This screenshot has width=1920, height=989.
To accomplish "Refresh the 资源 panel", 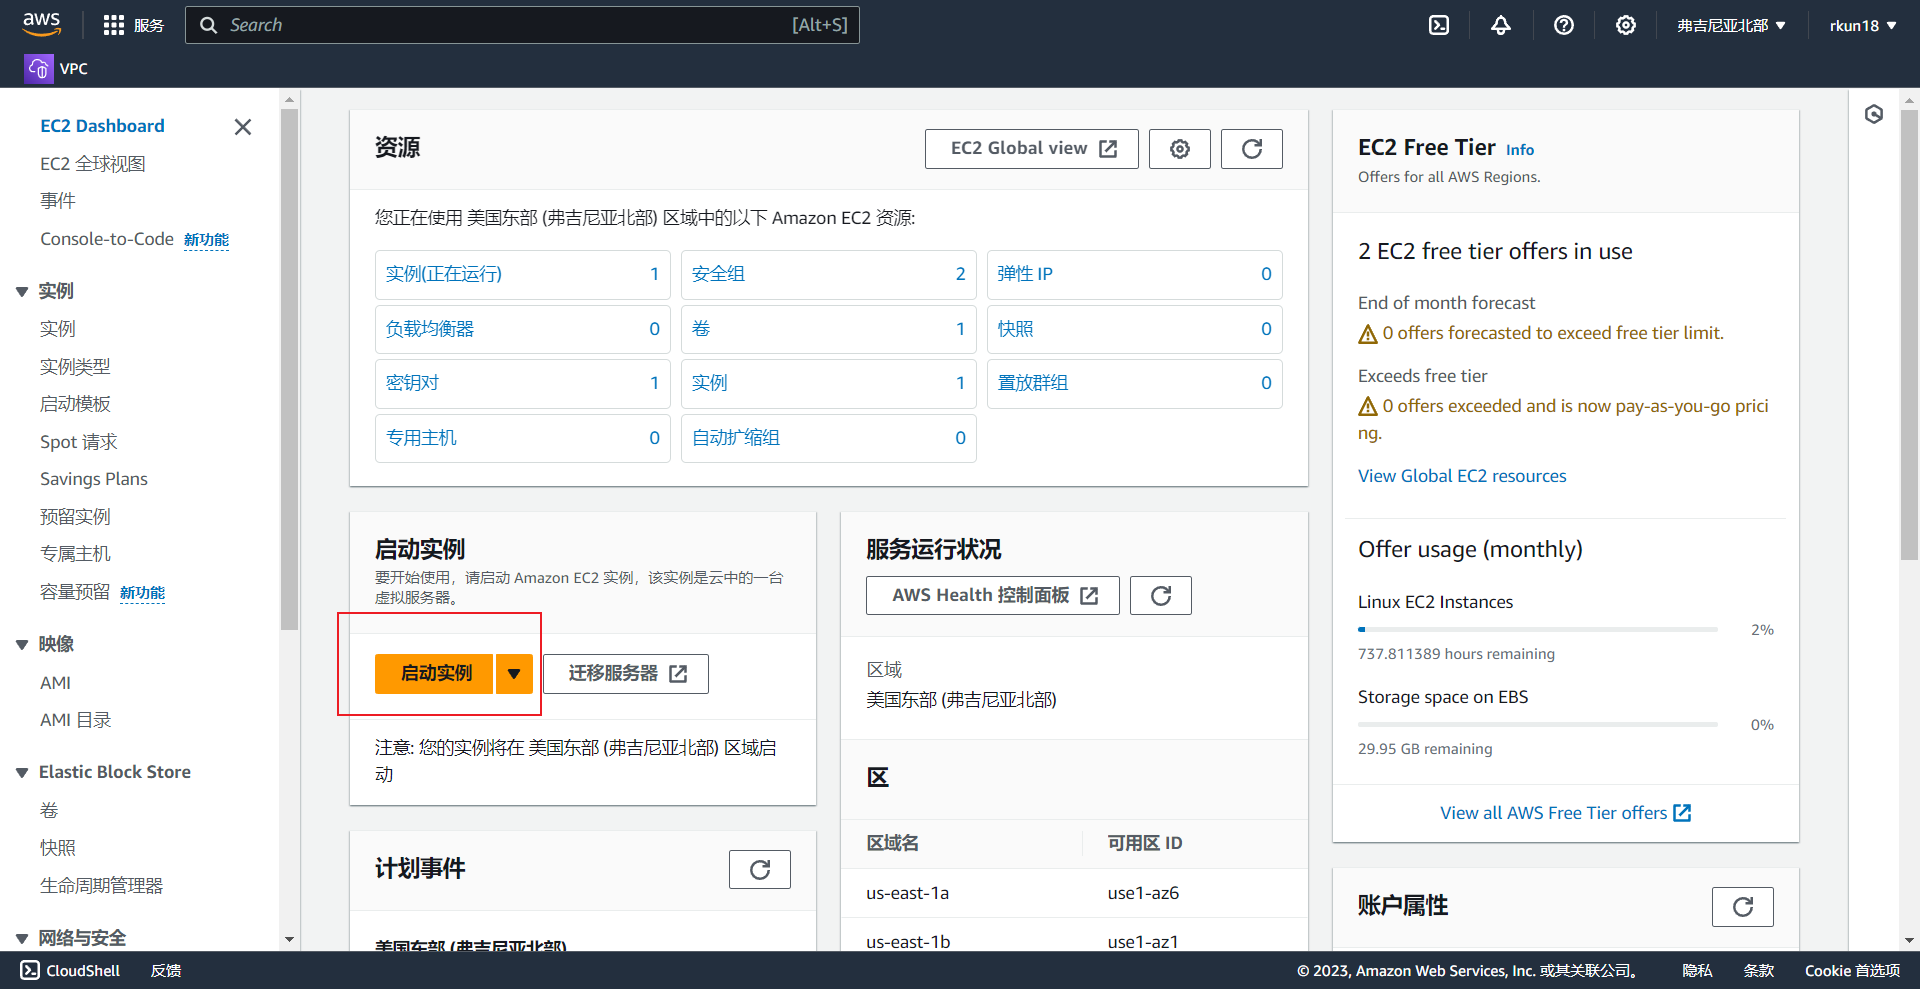I will pyautogui.click(x=1252, y=149).
